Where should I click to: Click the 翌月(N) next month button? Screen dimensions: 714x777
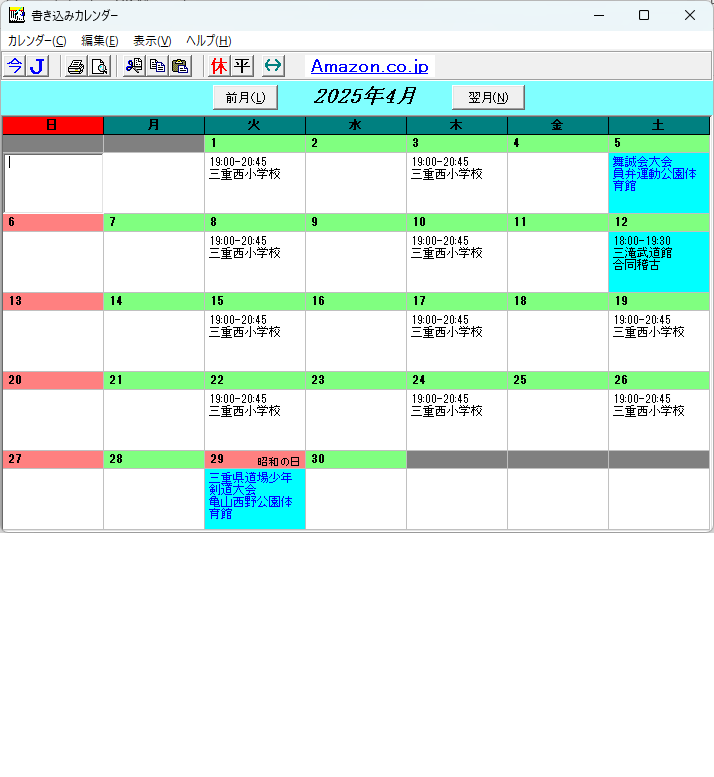click(488, 97)
